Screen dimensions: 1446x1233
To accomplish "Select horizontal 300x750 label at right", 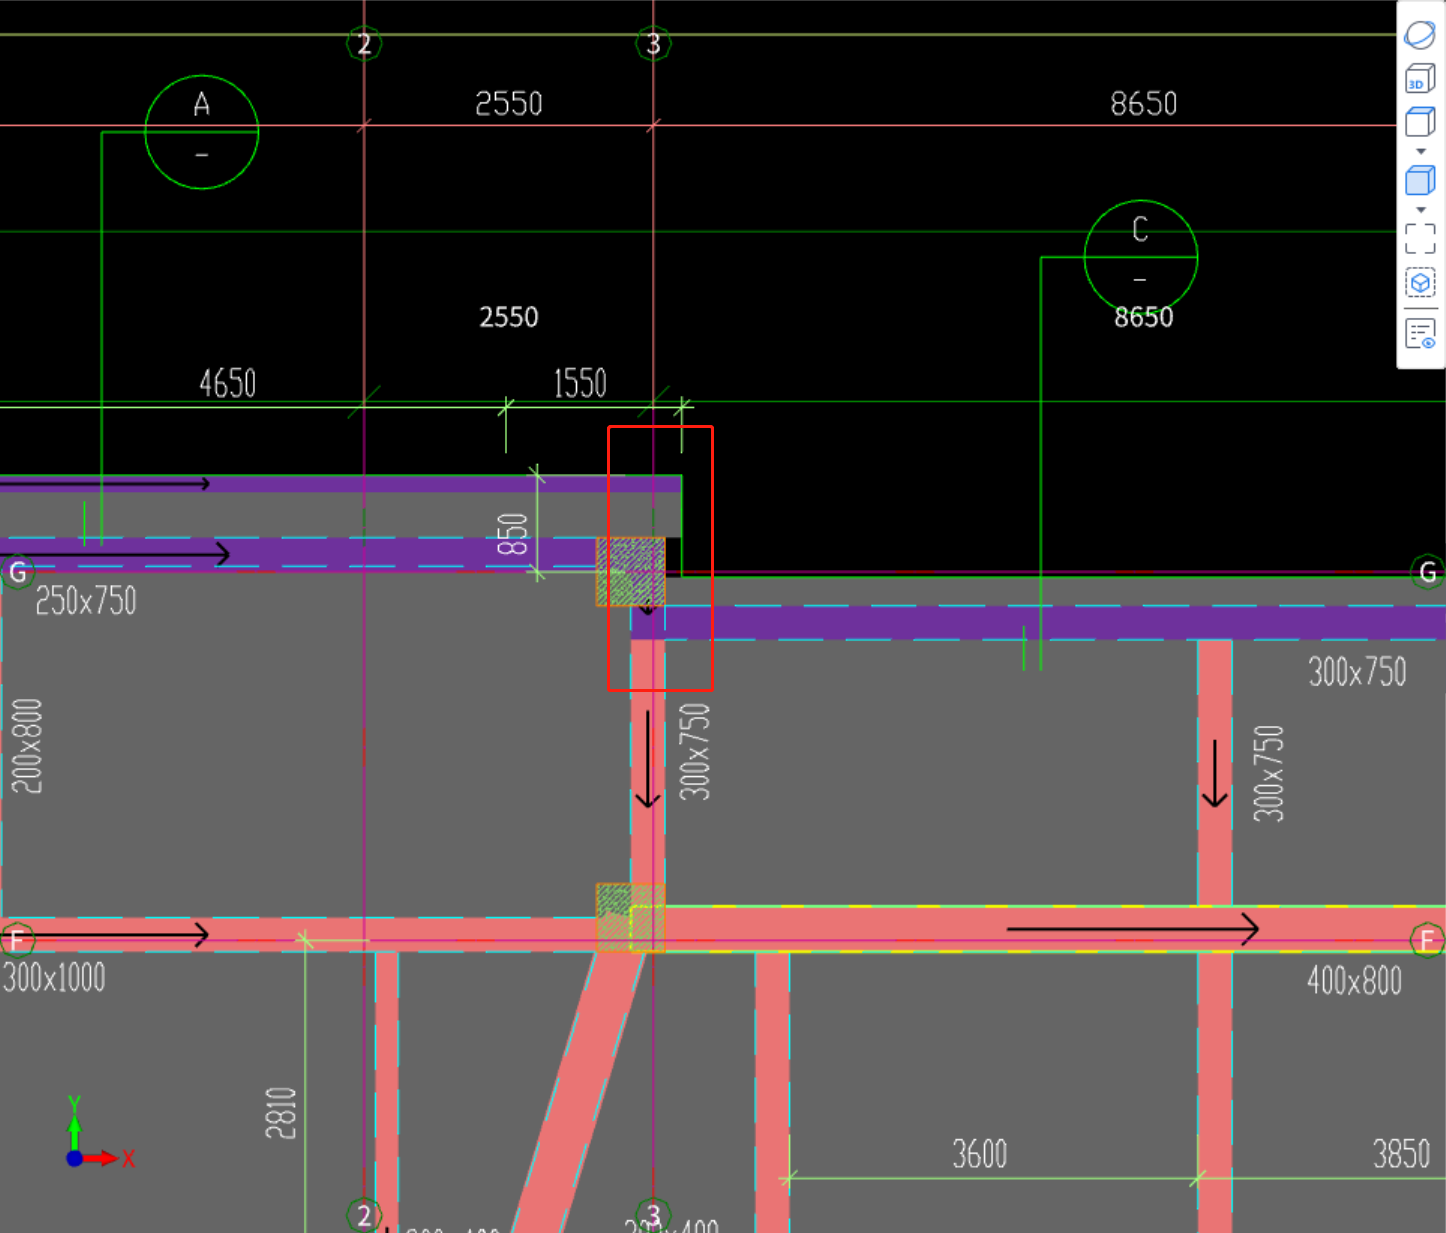I will tap(1357, 672).
